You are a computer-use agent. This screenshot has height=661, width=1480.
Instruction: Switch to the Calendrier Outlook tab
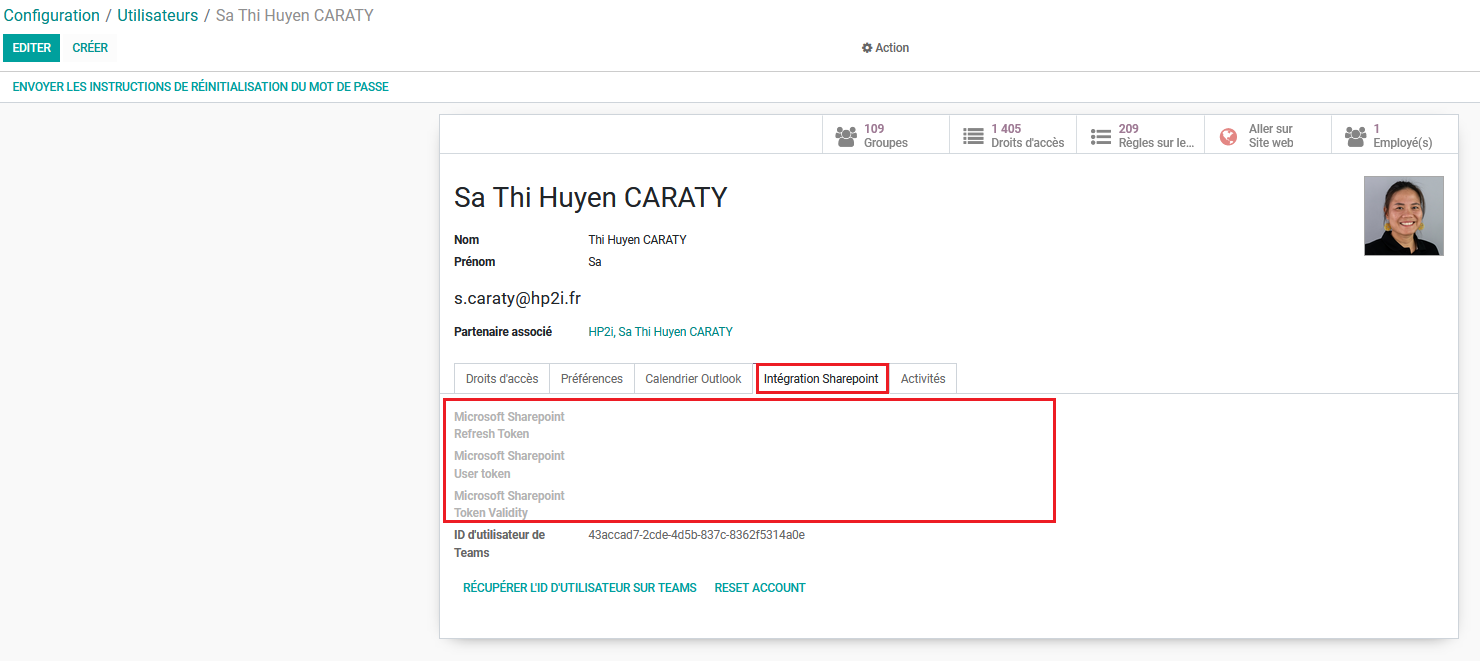coord(693,379)
